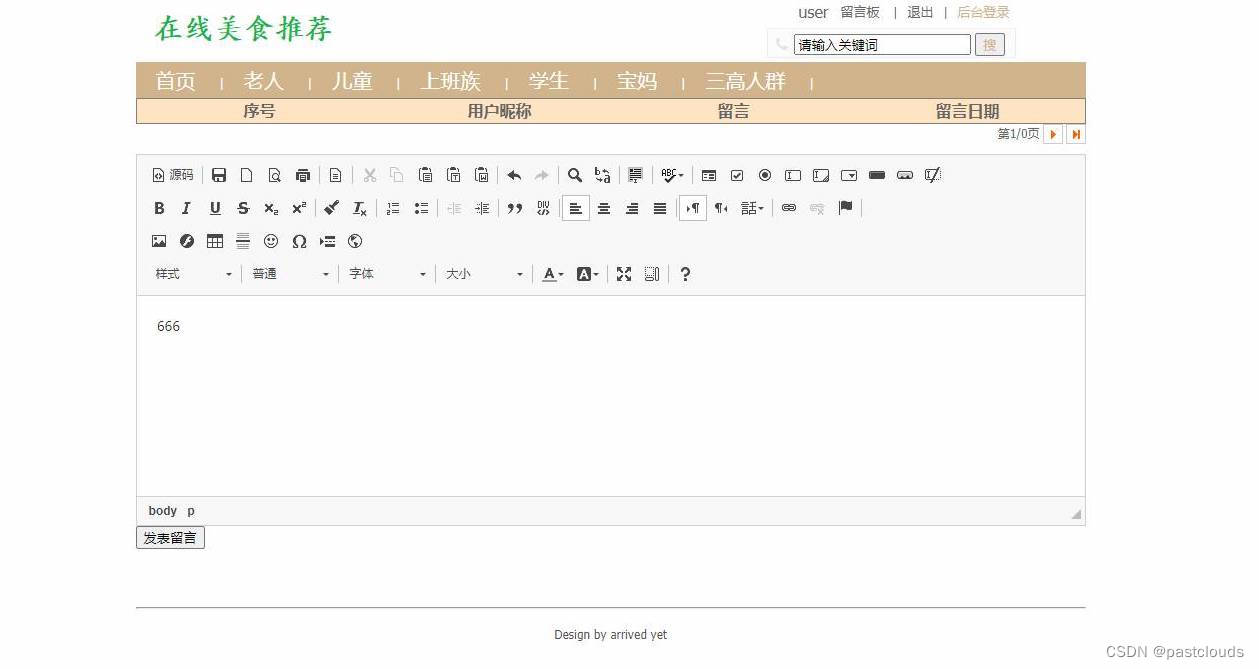
Task: Open the Templates icon
Action: pos(336,175)
